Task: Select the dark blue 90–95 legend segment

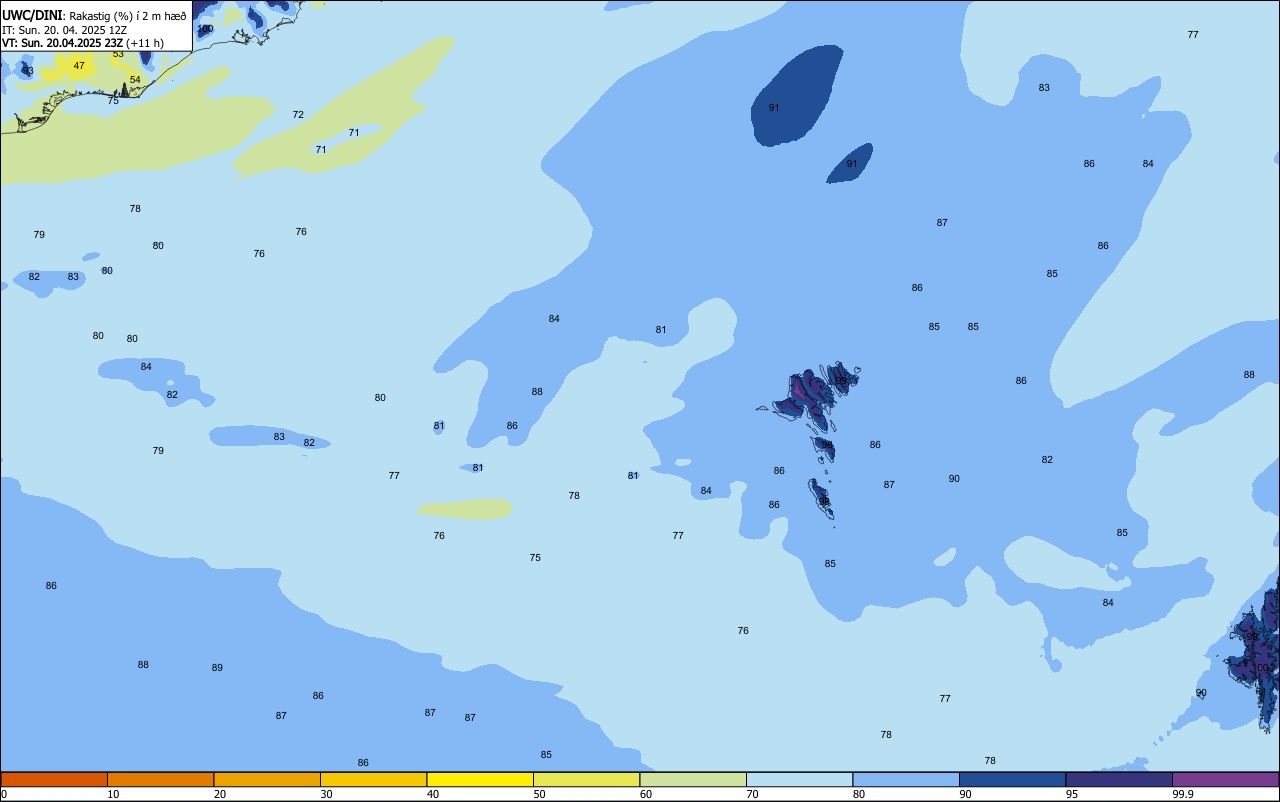Action: [x=1012, y=779]
